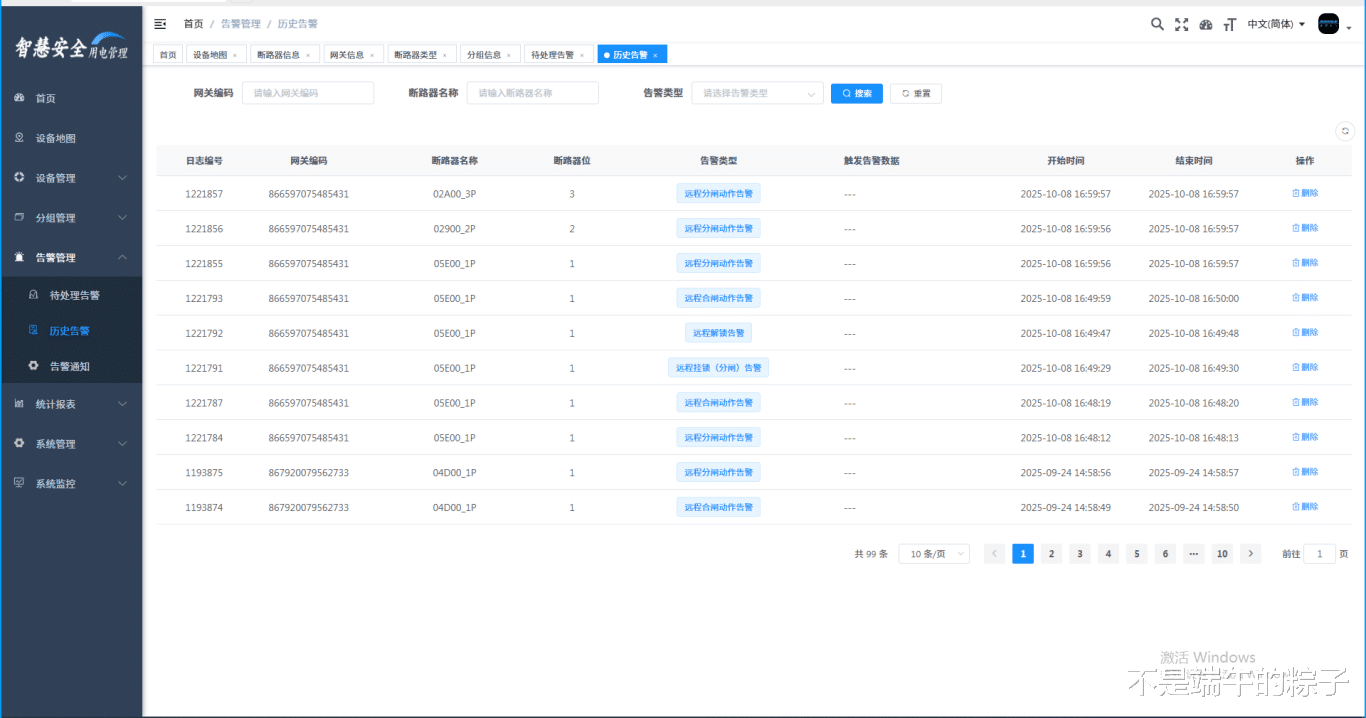Focus the 断路器名称 input field
Screen dimensions: 1366x718
533,93
